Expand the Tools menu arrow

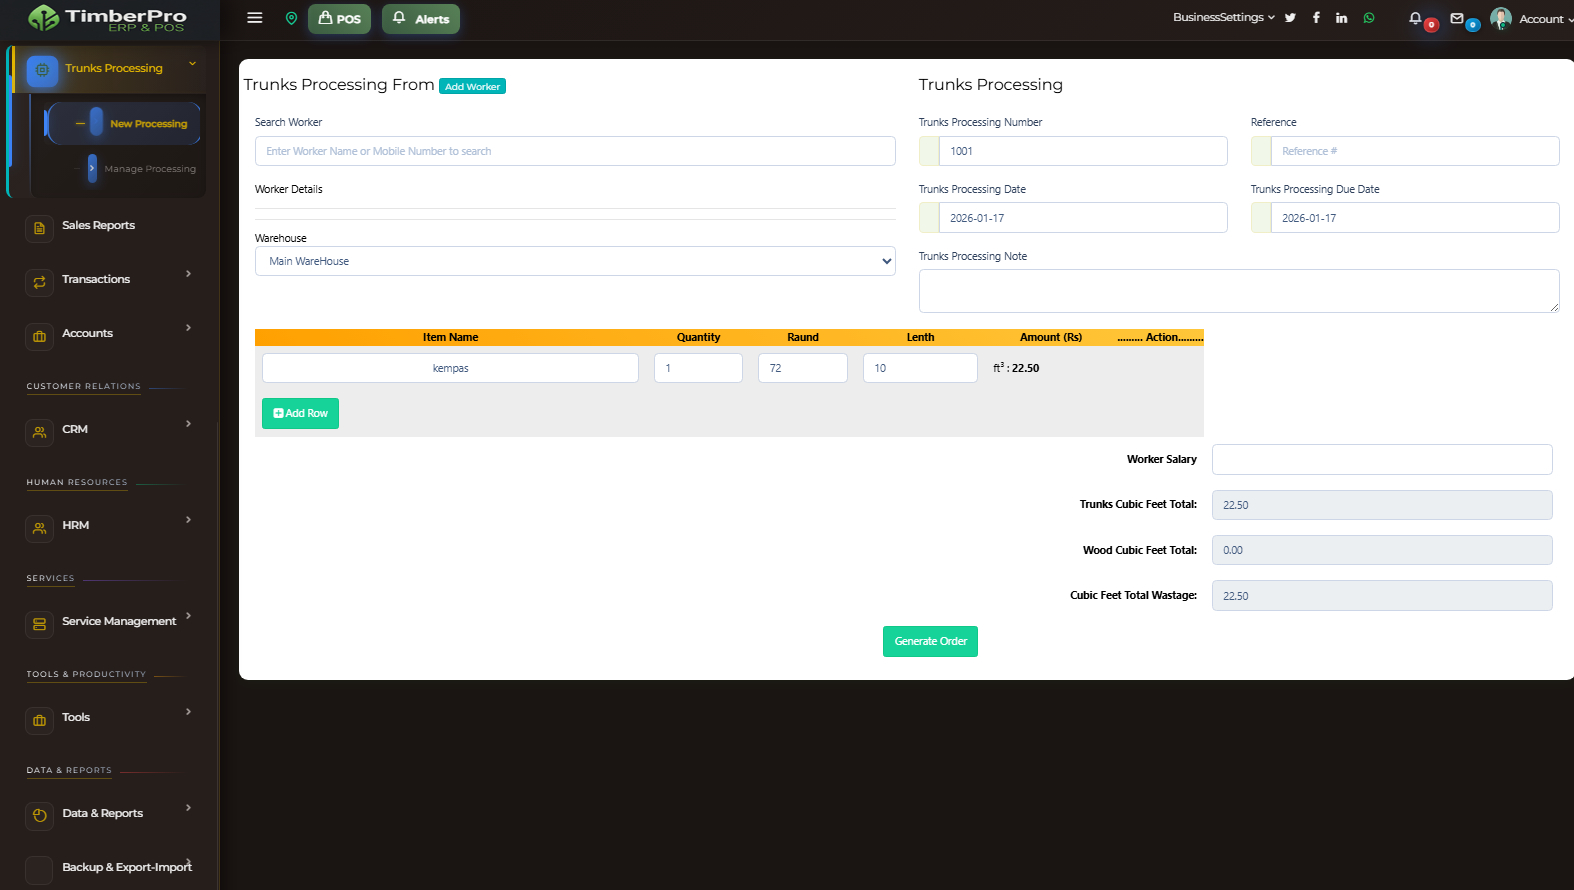(188, 712)
